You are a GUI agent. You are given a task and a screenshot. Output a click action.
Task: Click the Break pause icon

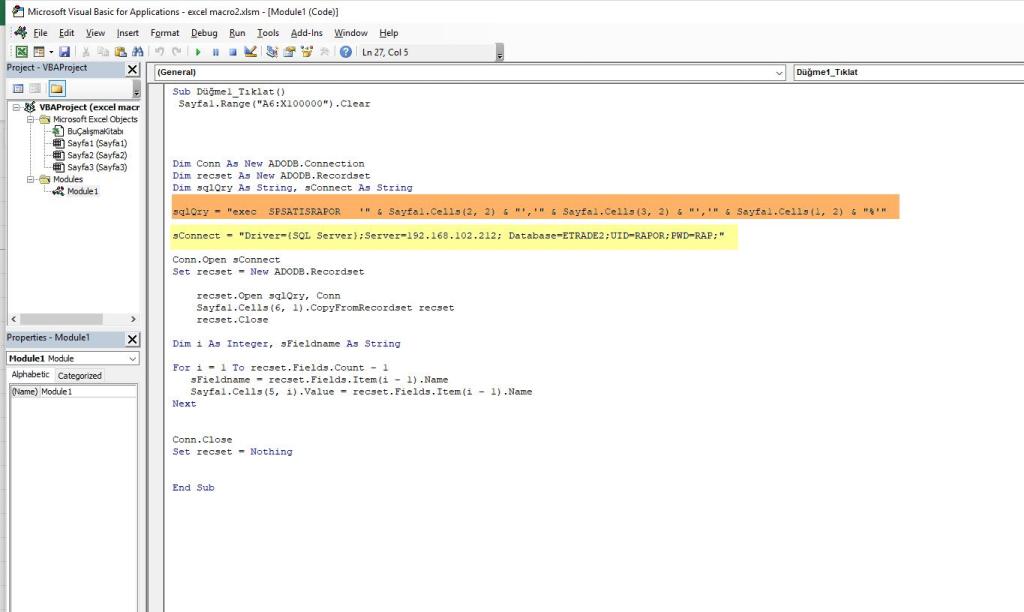215,52
